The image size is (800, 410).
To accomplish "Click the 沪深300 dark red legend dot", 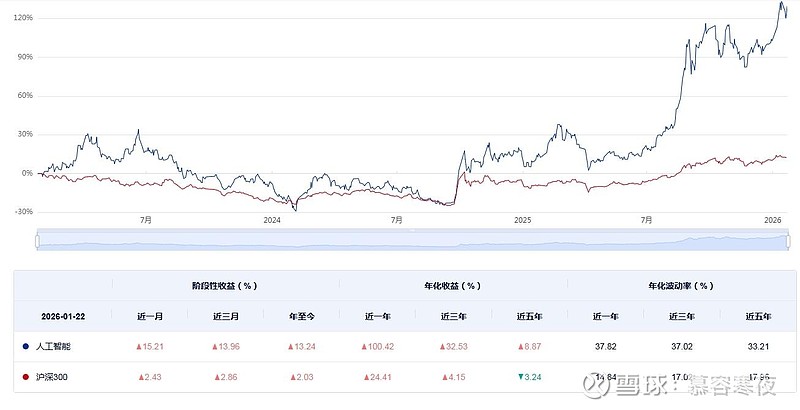I will click(x=24, y=377).
